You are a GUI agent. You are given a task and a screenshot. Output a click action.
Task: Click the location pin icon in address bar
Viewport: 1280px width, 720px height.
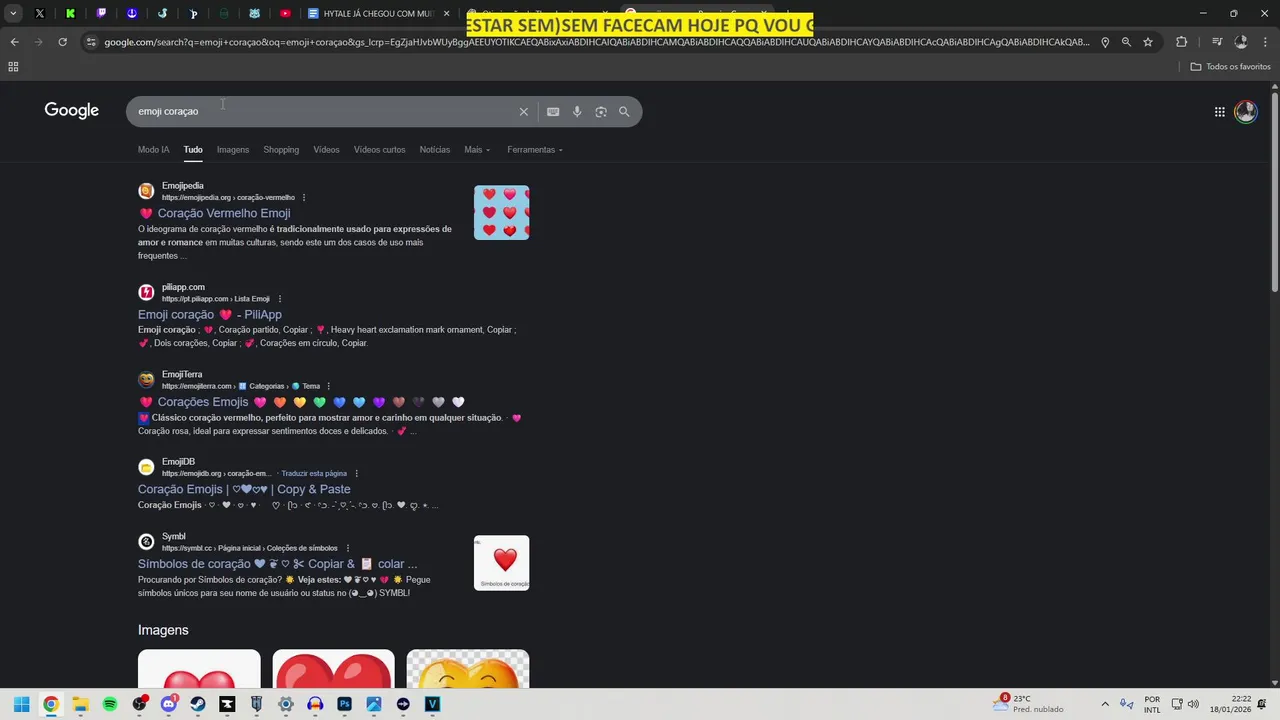point(1105,42)
